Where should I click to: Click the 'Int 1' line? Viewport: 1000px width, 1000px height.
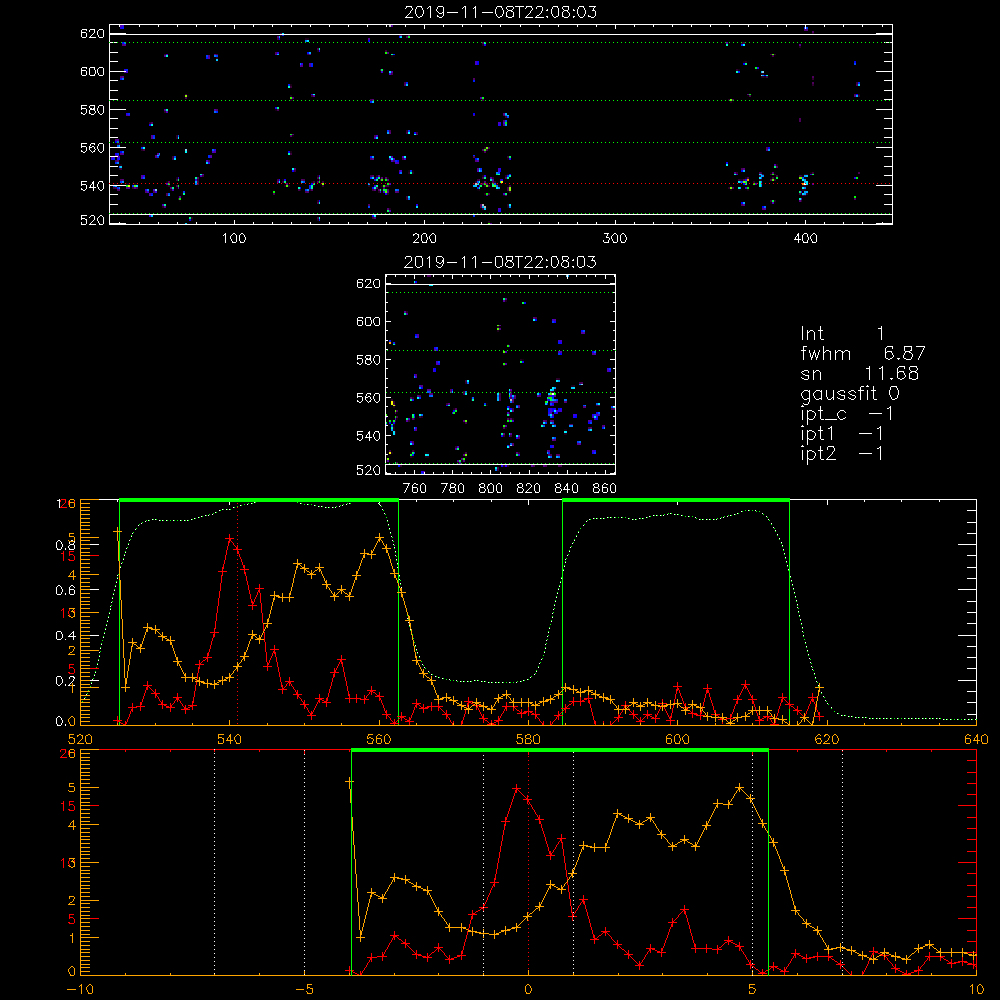coord(842,334)
